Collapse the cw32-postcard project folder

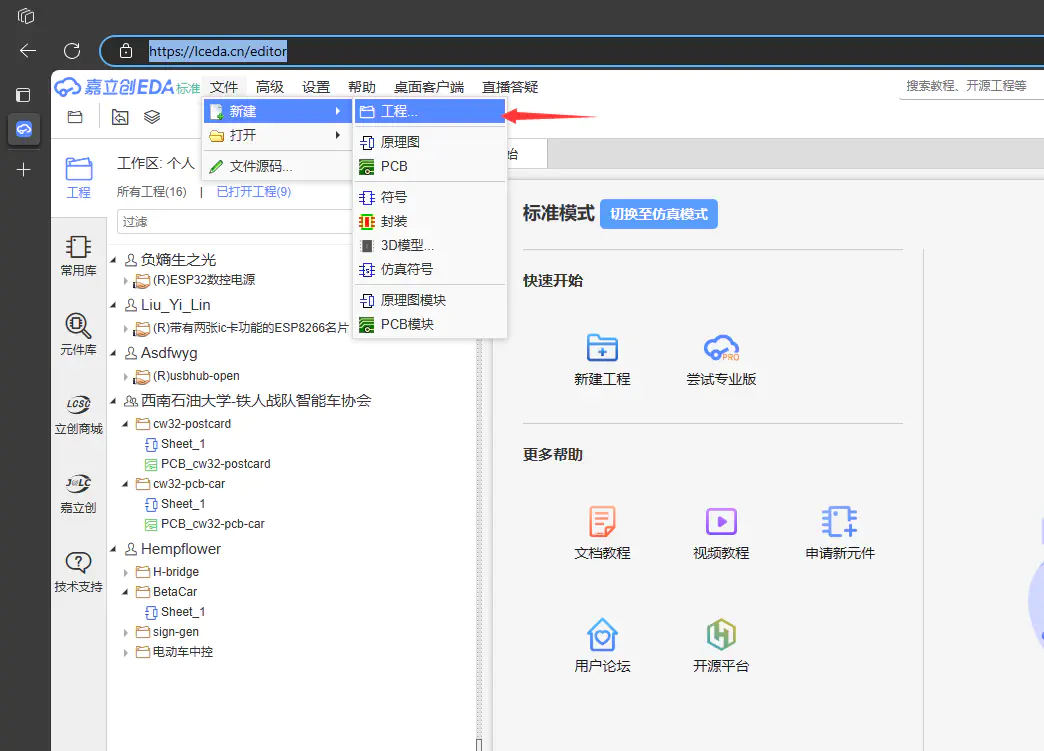tap(126, 424)
